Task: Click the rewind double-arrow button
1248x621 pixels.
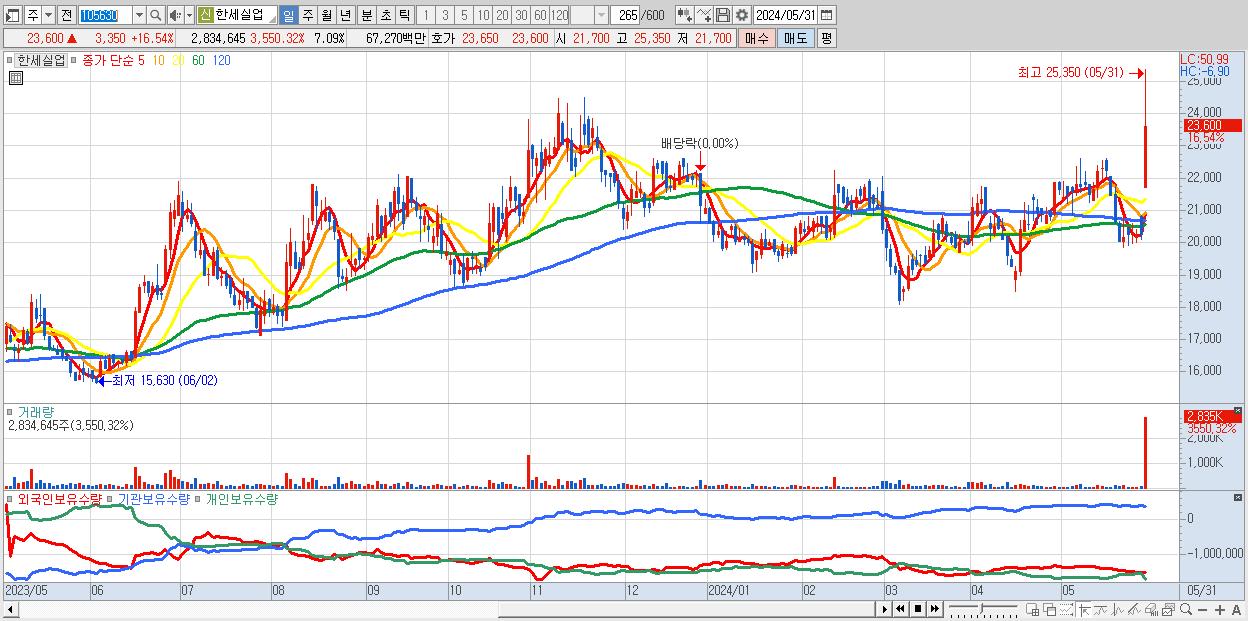Action: click(900, 609)
